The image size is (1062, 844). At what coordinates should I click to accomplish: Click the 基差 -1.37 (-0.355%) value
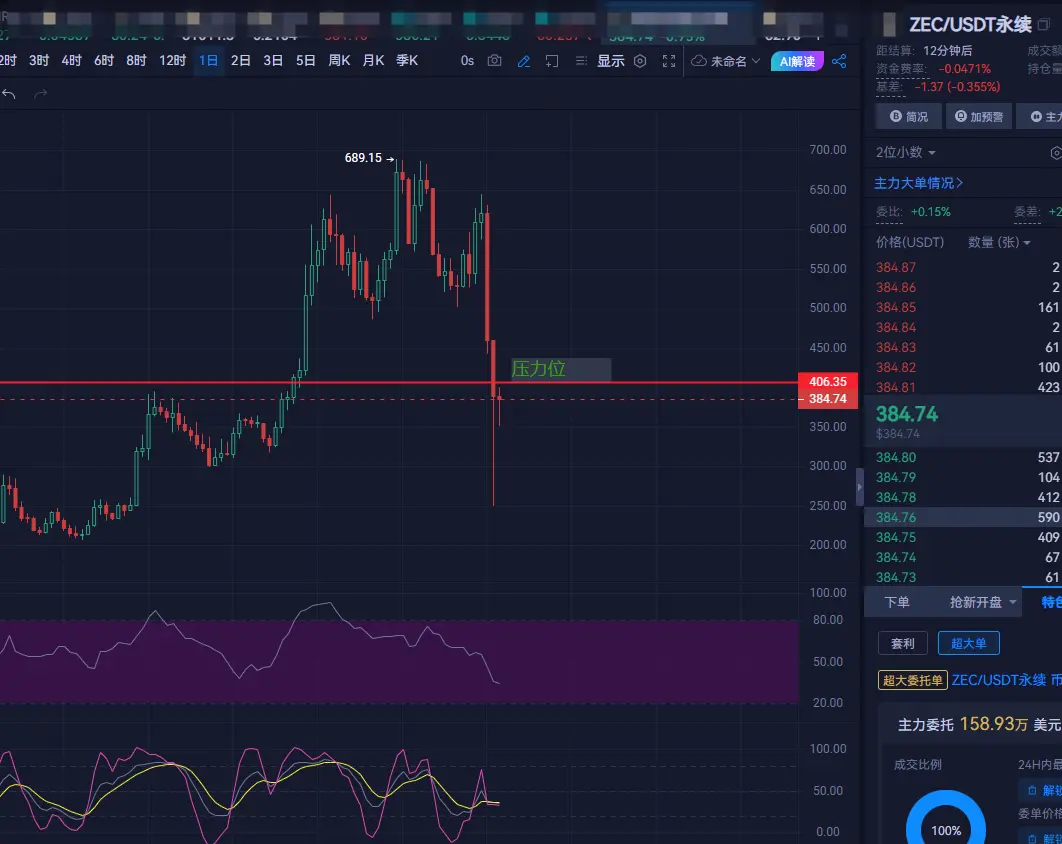[x=957, y=87]
